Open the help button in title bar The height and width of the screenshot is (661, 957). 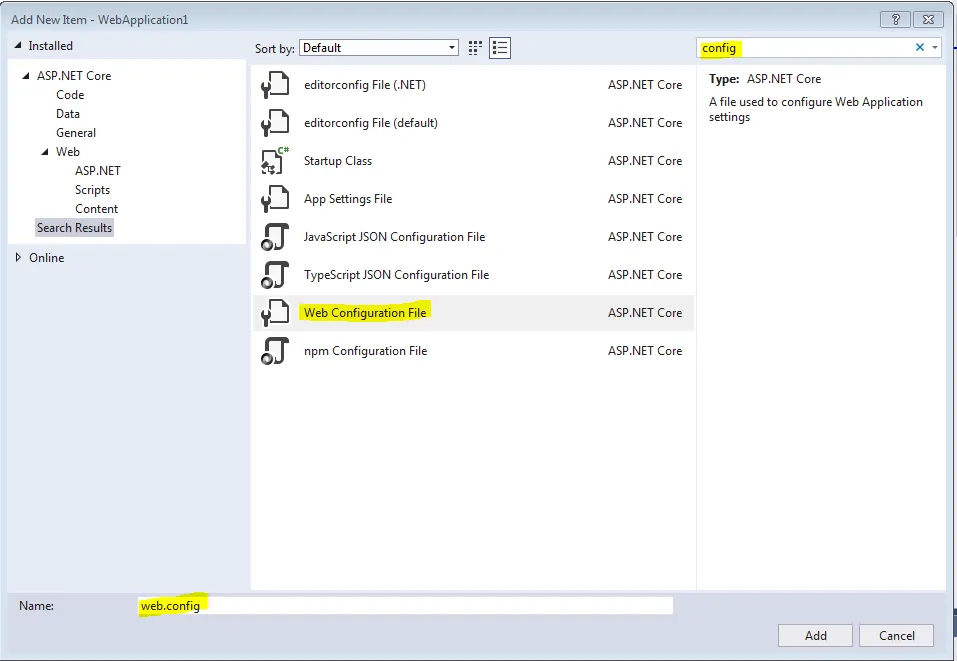click(x=895, y=20)
